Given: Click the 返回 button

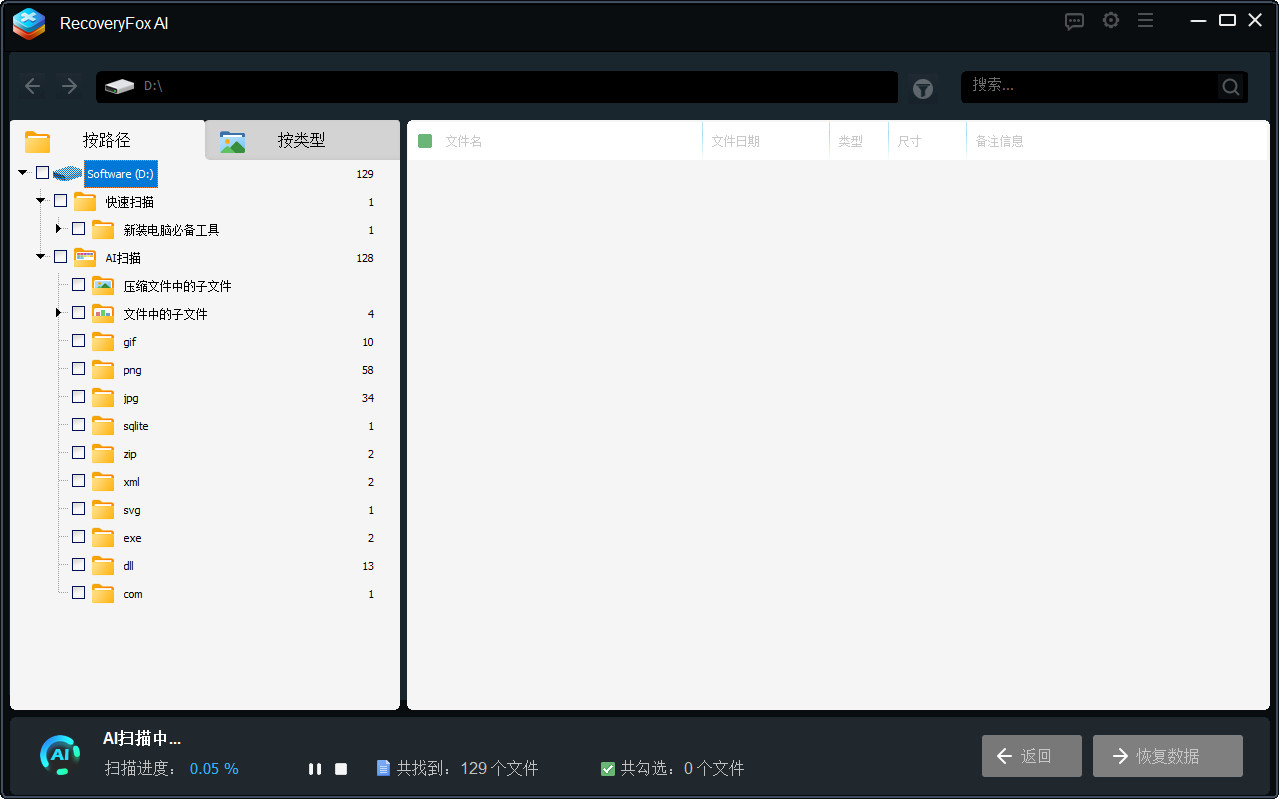Looking at the screenshot, I should [x=1031, y=755].
